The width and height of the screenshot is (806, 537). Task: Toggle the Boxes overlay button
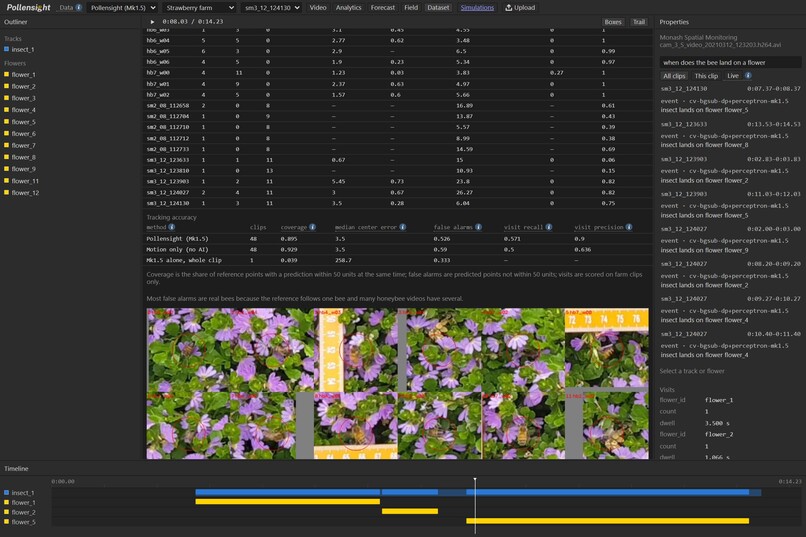point(613,22)
